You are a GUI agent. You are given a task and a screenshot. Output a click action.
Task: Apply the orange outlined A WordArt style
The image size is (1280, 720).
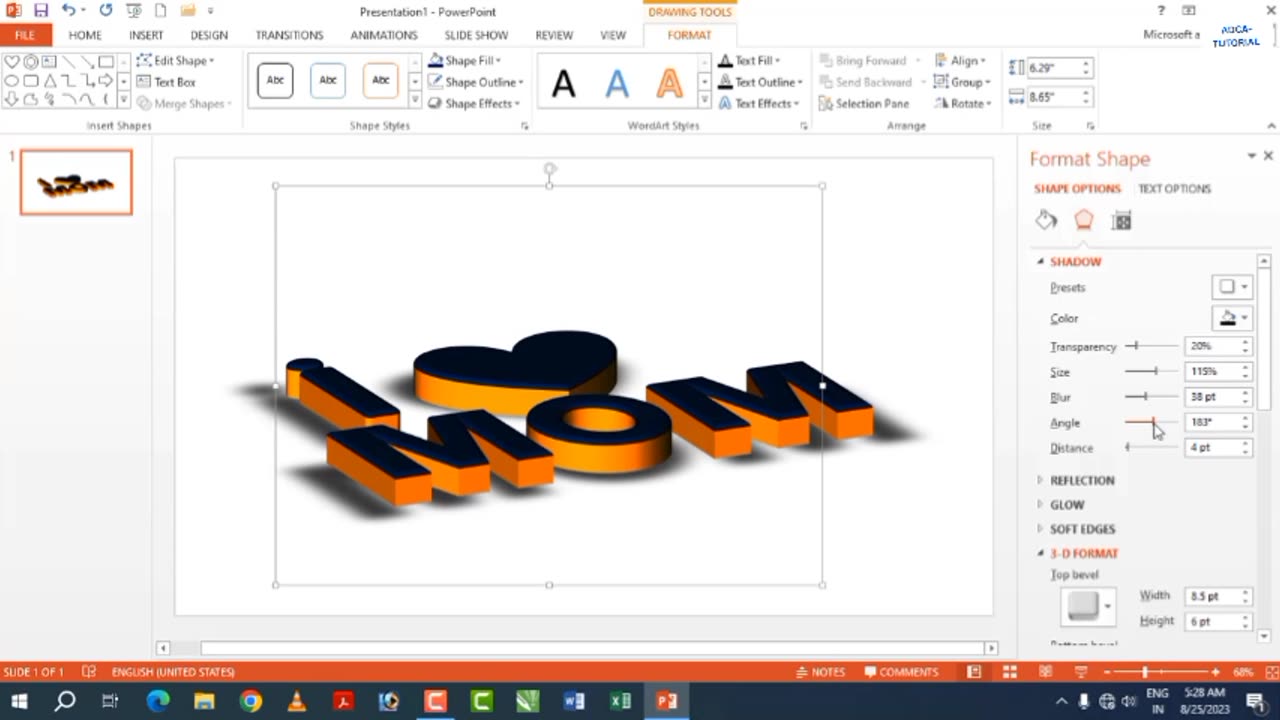(x=669, y=84)
